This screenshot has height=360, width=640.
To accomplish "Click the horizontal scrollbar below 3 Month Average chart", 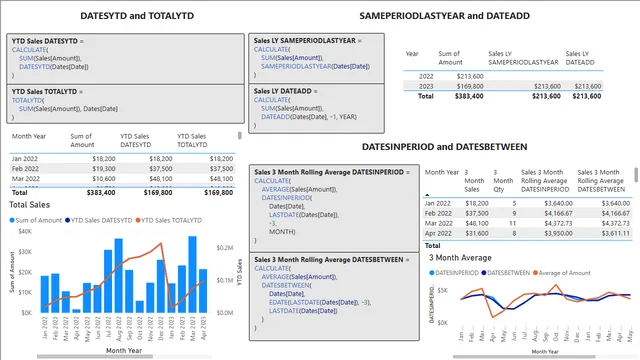I will click(x=524, y=357).
